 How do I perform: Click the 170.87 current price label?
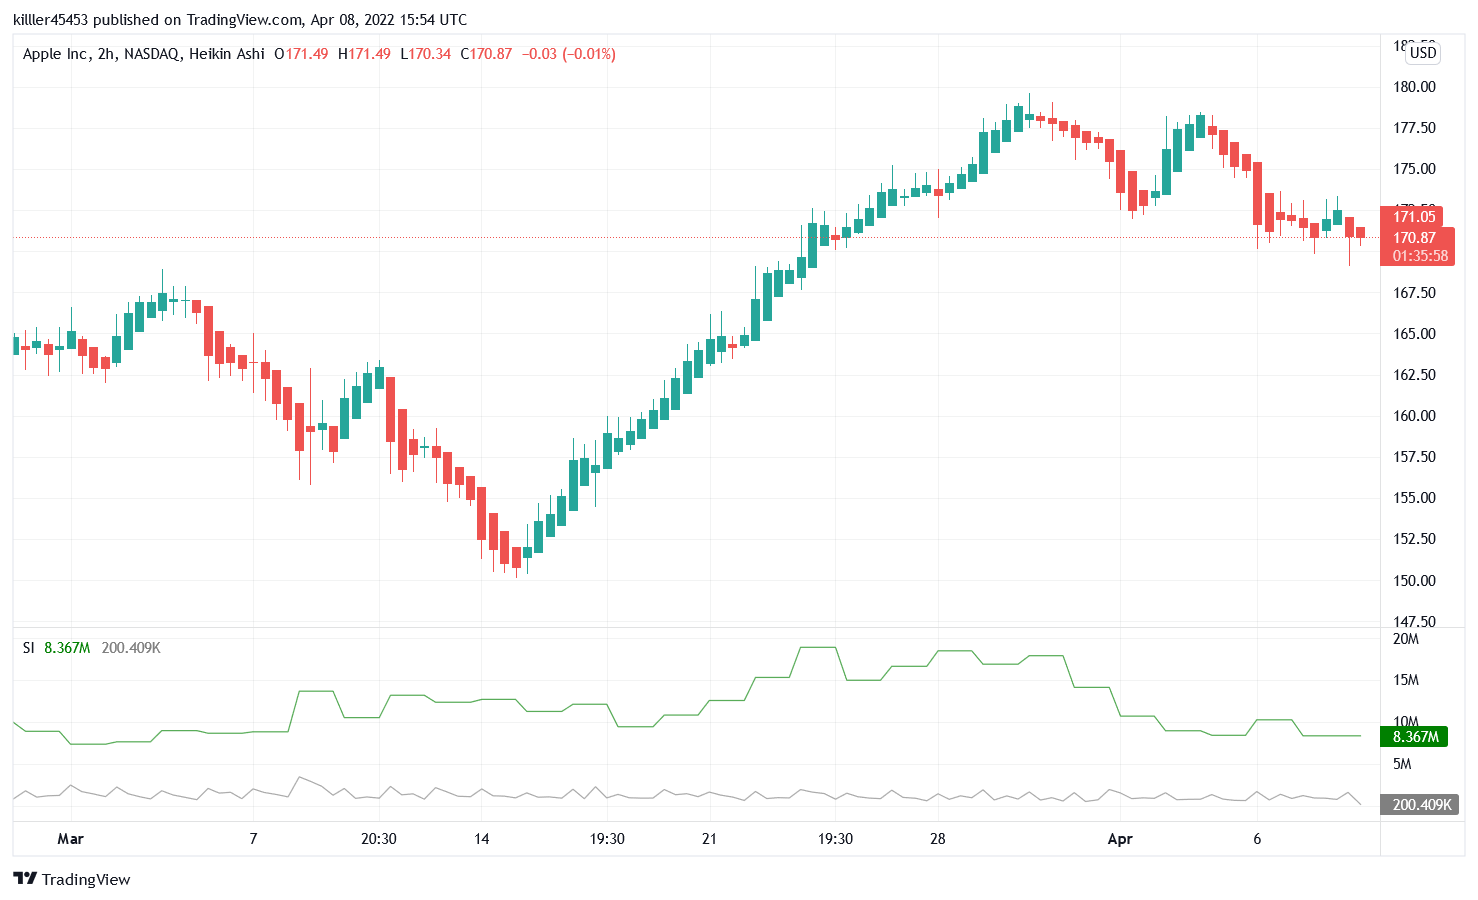1414,238
